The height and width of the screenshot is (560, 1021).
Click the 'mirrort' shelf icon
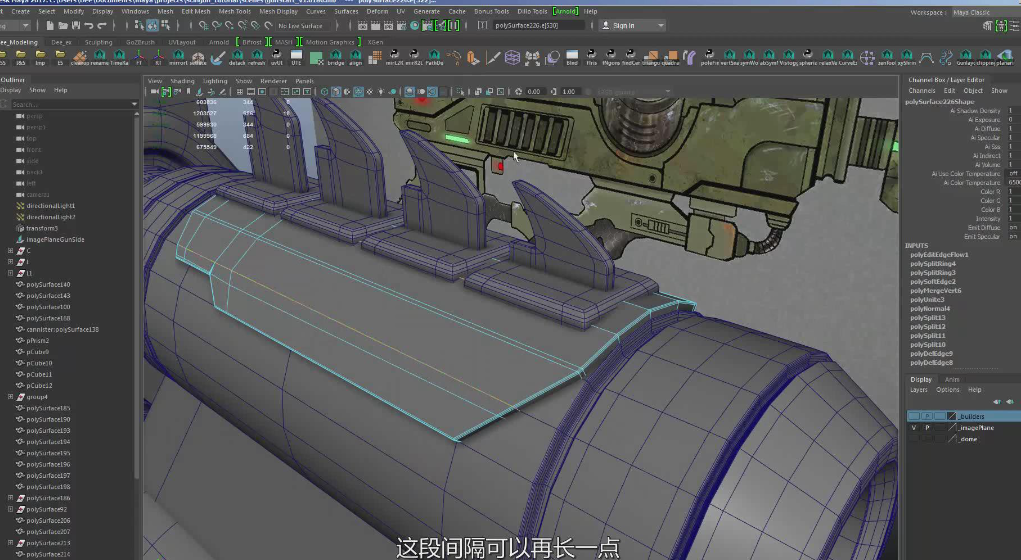[x=178, y=57]
